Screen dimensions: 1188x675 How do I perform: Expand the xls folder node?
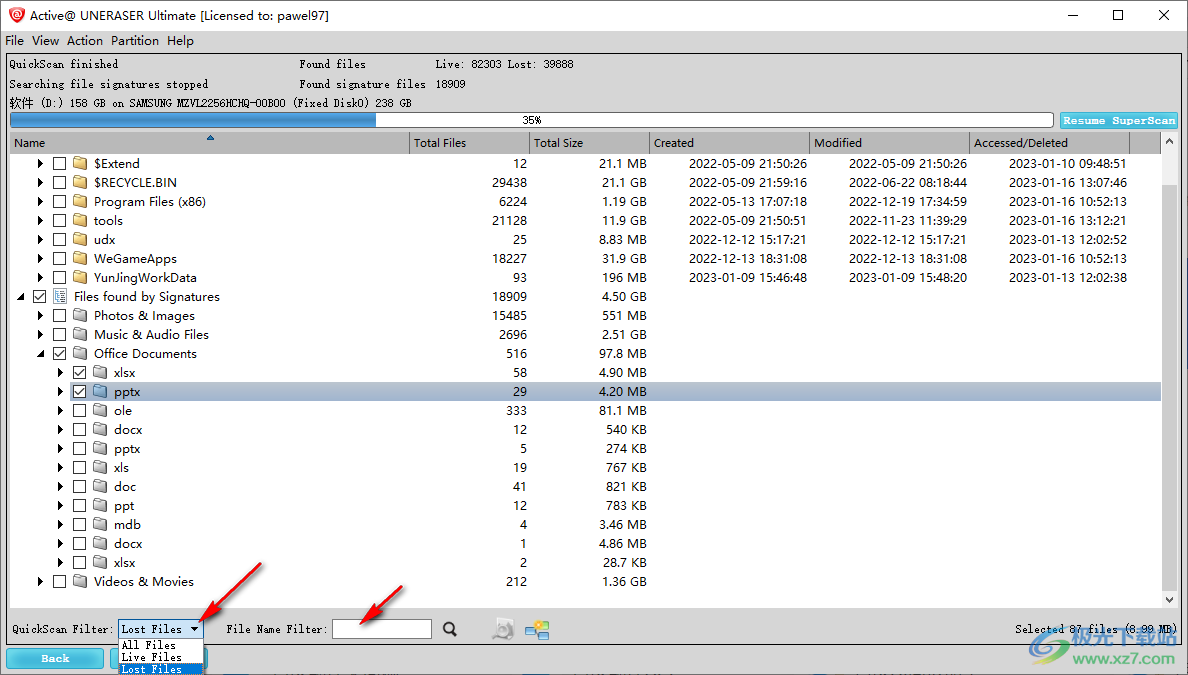61,467
